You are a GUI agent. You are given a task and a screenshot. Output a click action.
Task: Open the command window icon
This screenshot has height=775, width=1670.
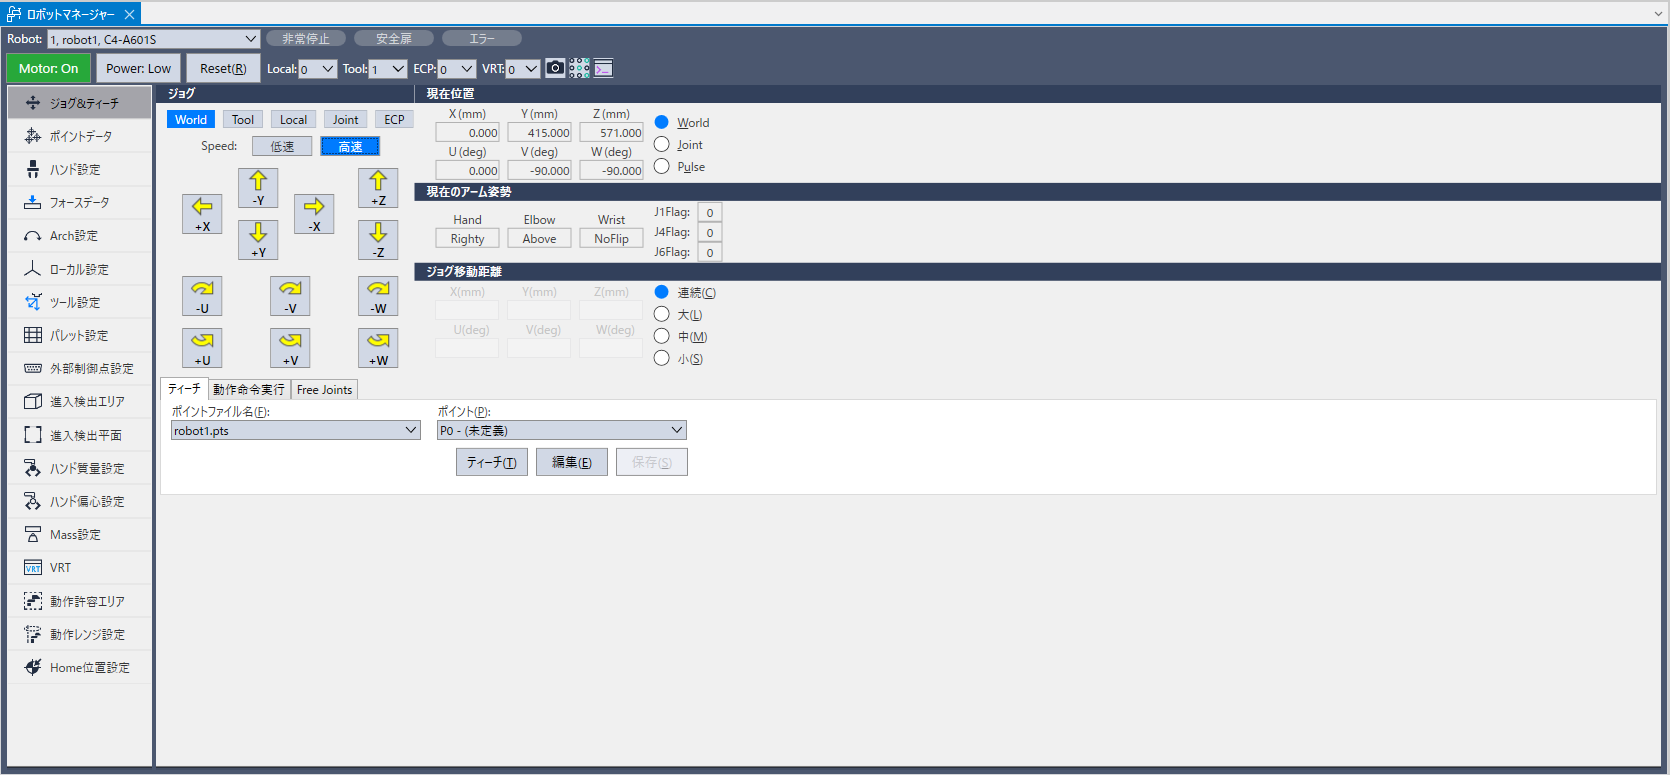click(x=603, y=68)
